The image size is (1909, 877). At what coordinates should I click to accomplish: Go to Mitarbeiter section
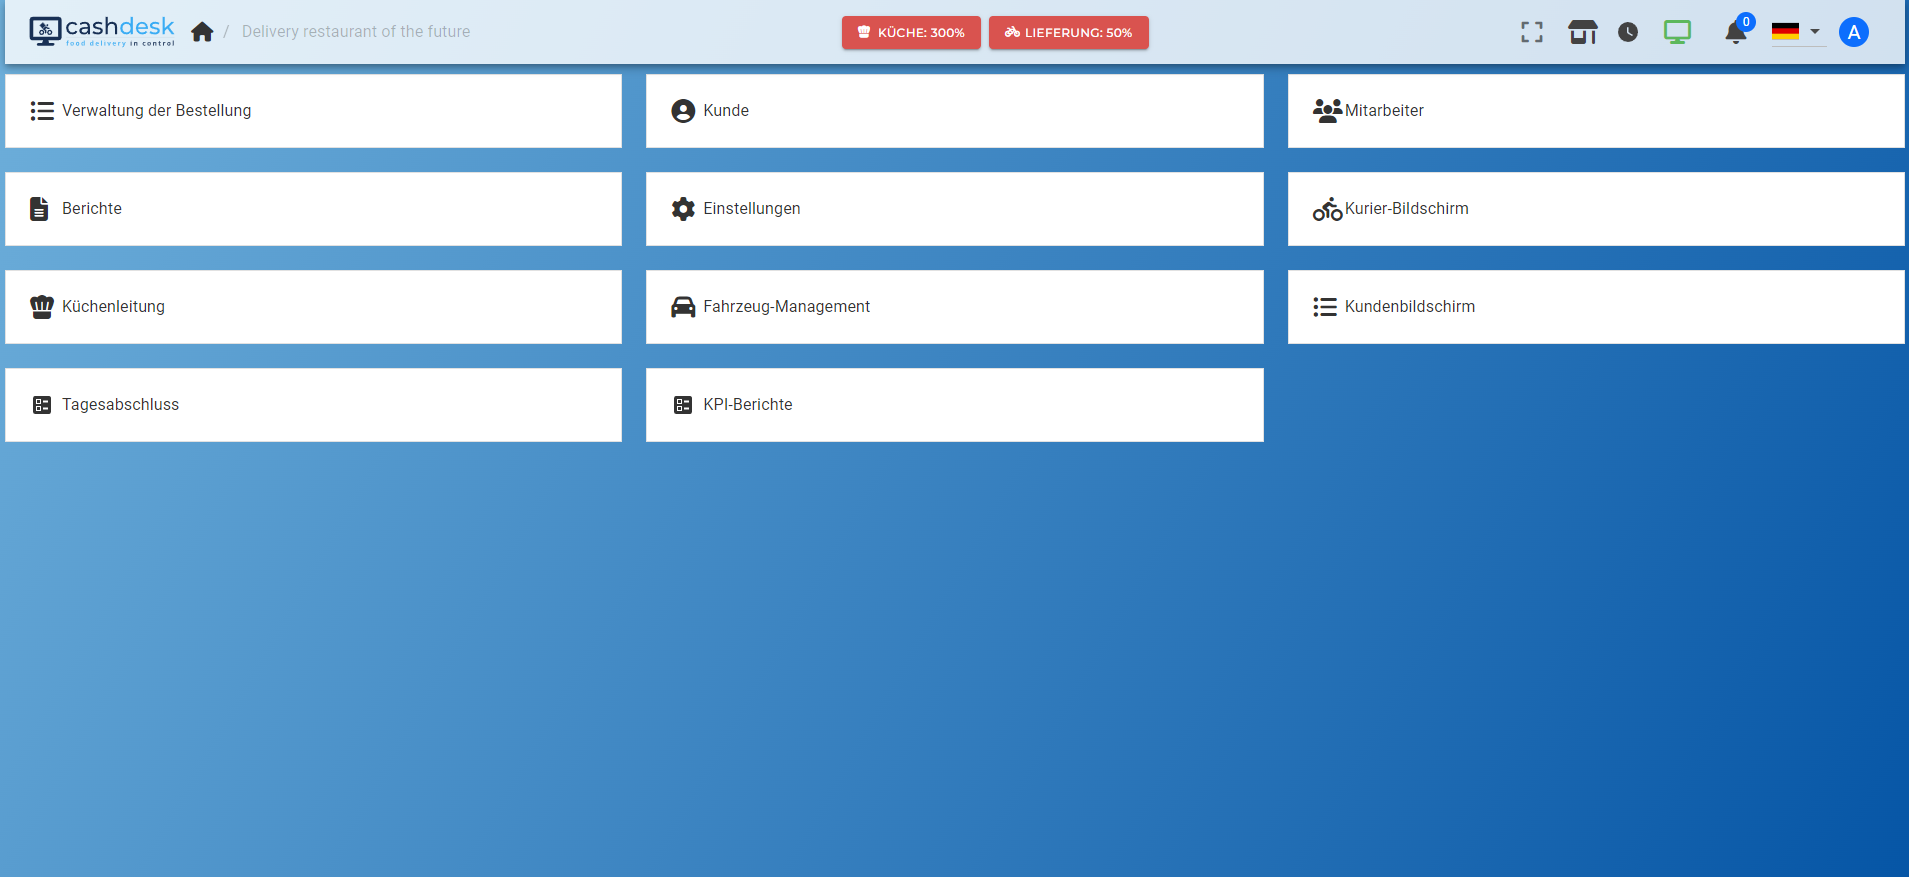pyautogui.click(x=1595, y=111)
